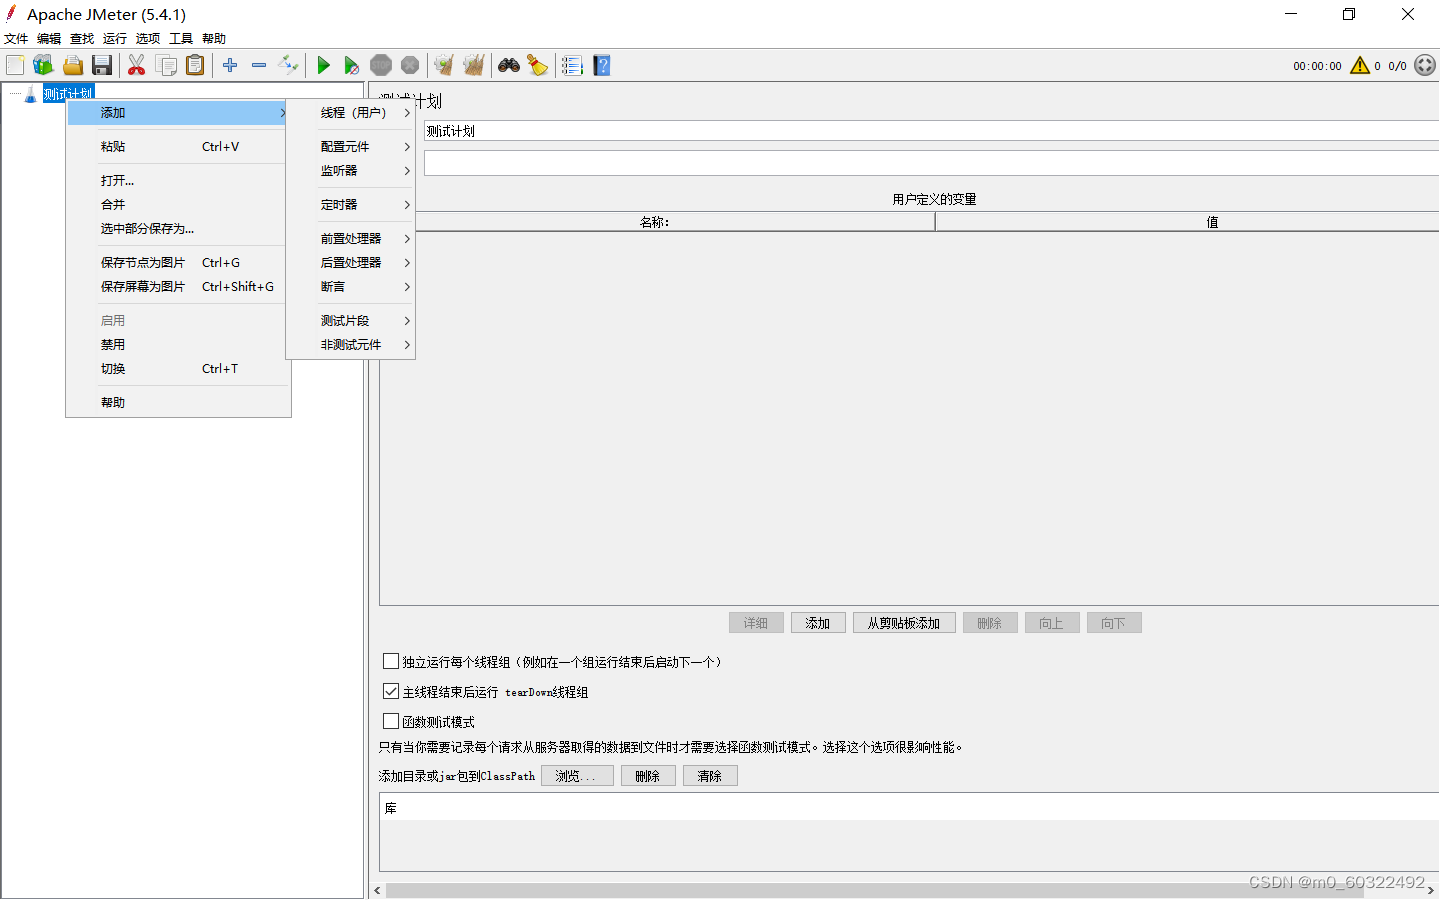
Task: Choose 保存屏幕为图片 entry
Action: pos(177,287)
